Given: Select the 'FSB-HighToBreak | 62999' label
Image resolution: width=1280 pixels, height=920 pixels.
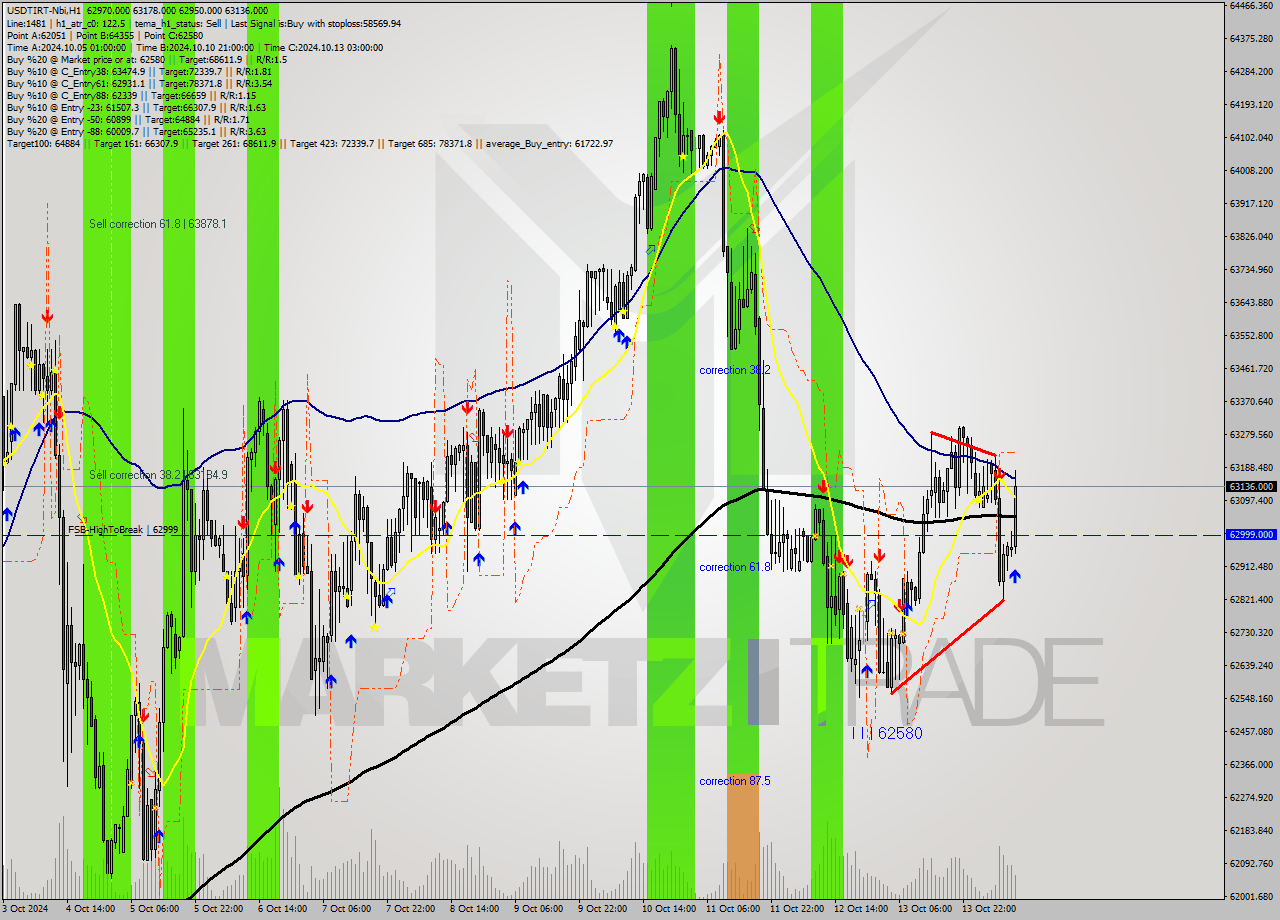Looking at the screenshot, I should click(x=122, y=529).
